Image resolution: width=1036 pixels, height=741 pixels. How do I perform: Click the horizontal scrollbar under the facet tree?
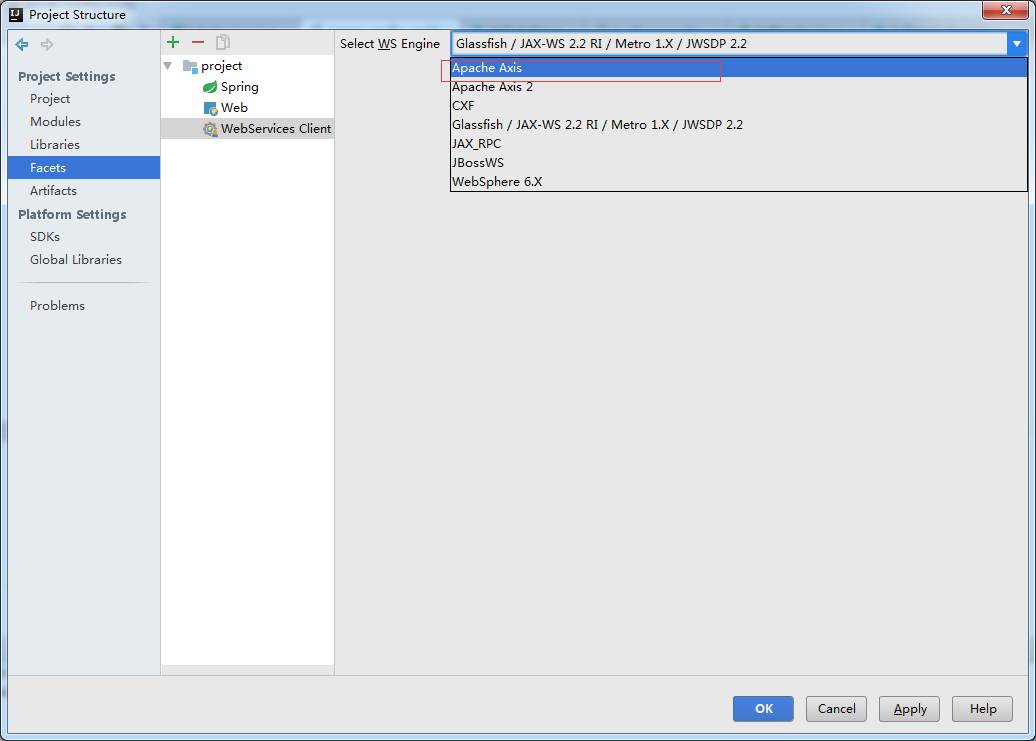pyautogui.click(x=248, y=670)
